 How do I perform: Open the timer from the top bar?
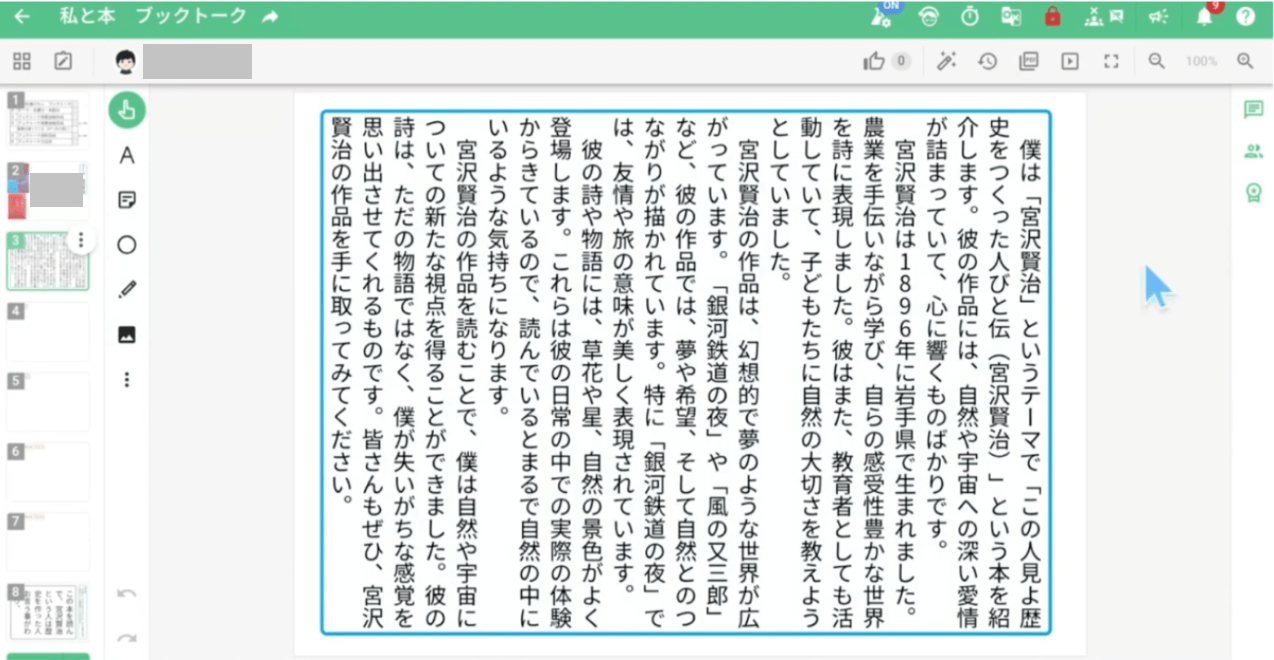click(x=970, y=17)
